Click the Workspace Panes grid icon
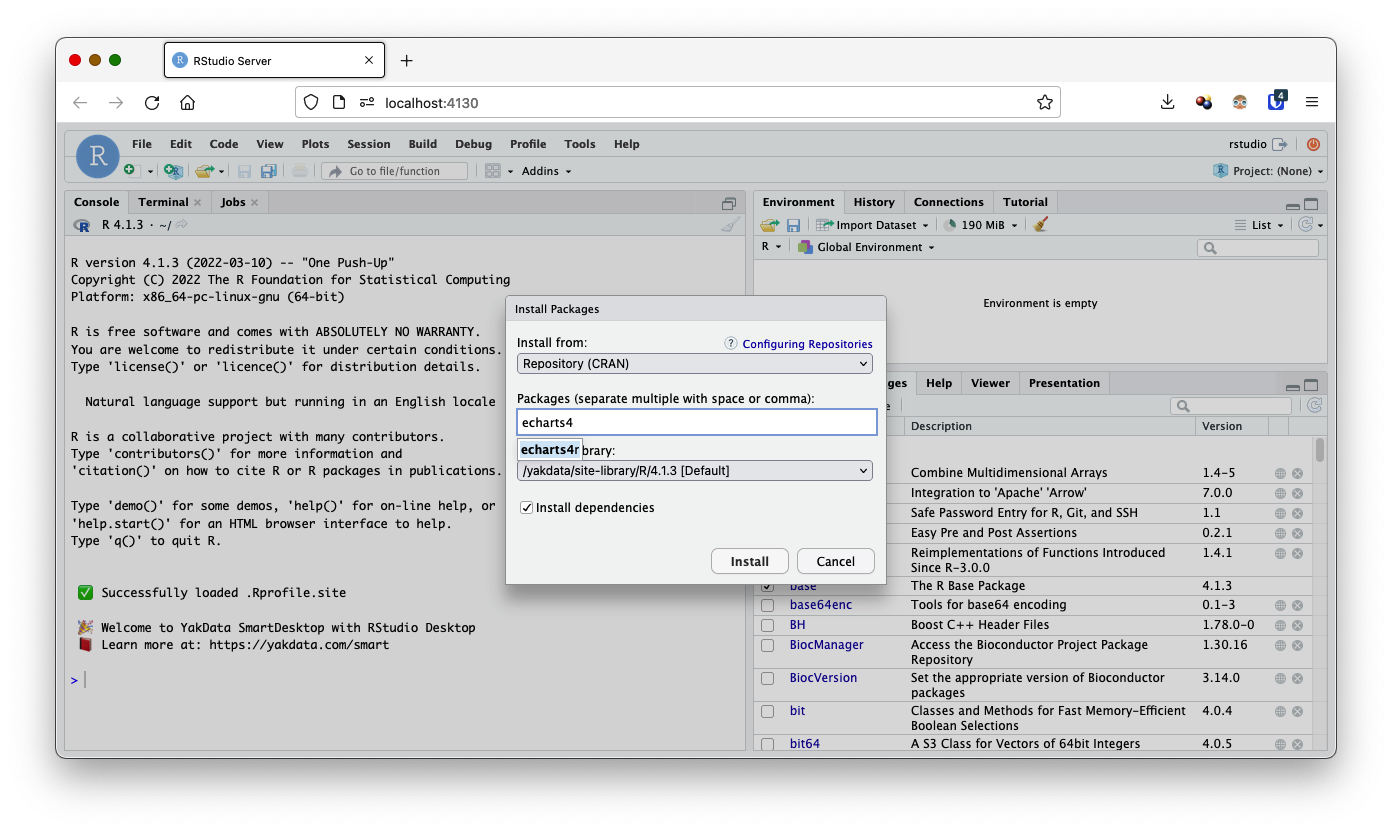Viewport: 1392px width, 832px height. pyautogui.click(x=492, y=171)
